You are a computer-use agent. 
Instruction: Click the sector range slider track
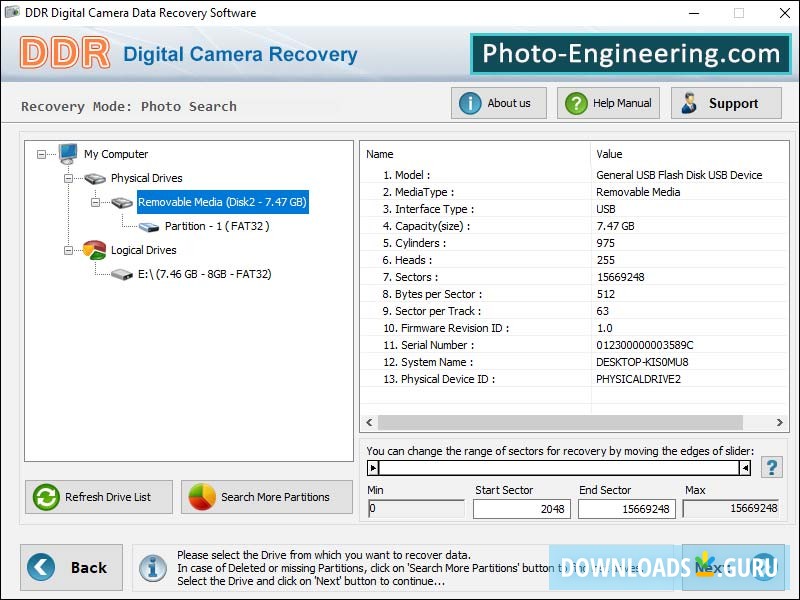(560, 466)
